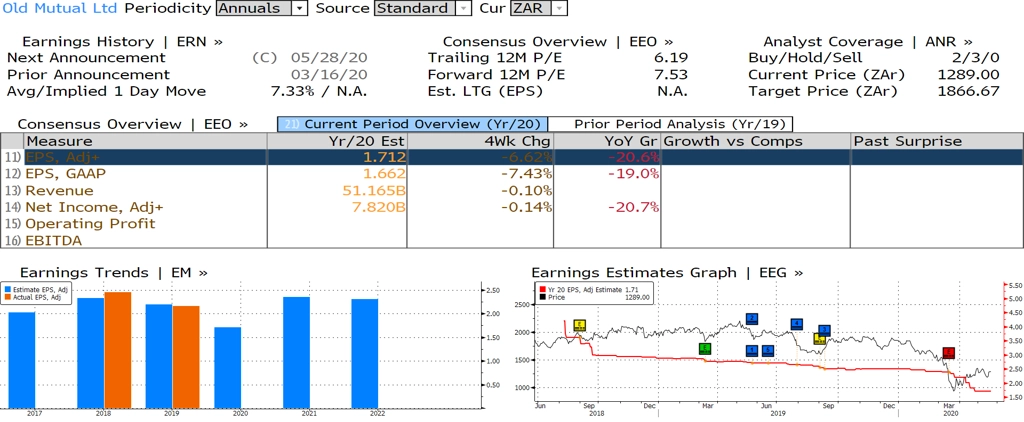Open the Cur ZAR currency dropdown
The width and height of the screenshot is (1024, 422).
(539, 8)
